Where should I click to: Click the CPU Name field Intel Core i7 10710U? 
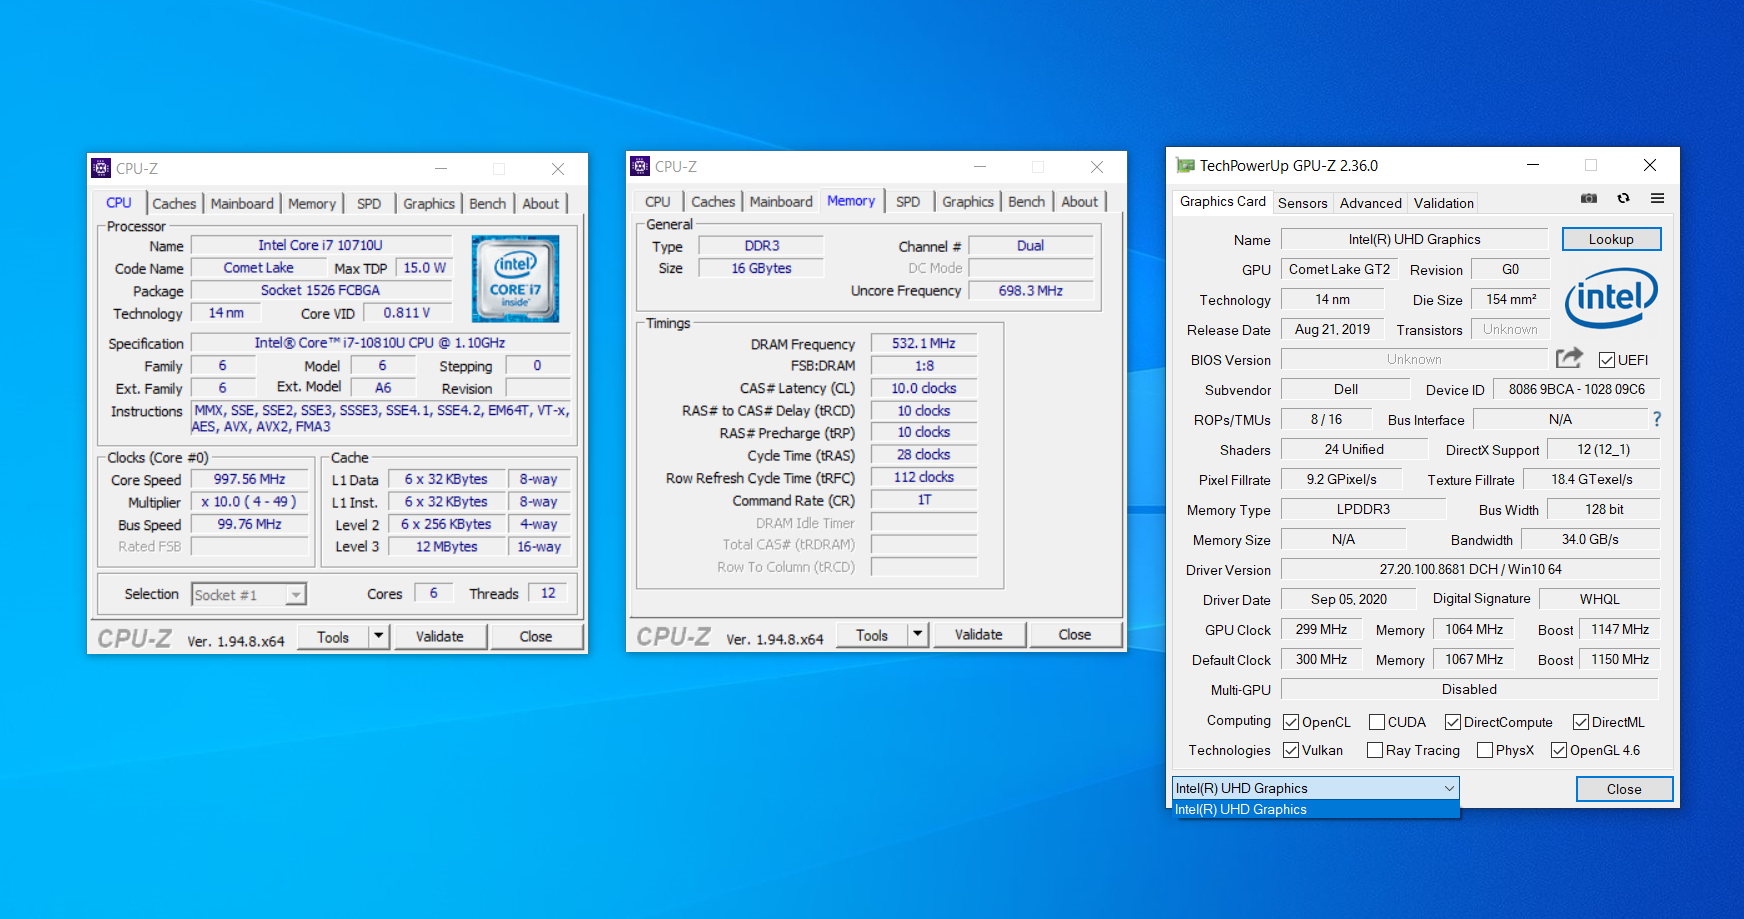(x=320, y=245)
